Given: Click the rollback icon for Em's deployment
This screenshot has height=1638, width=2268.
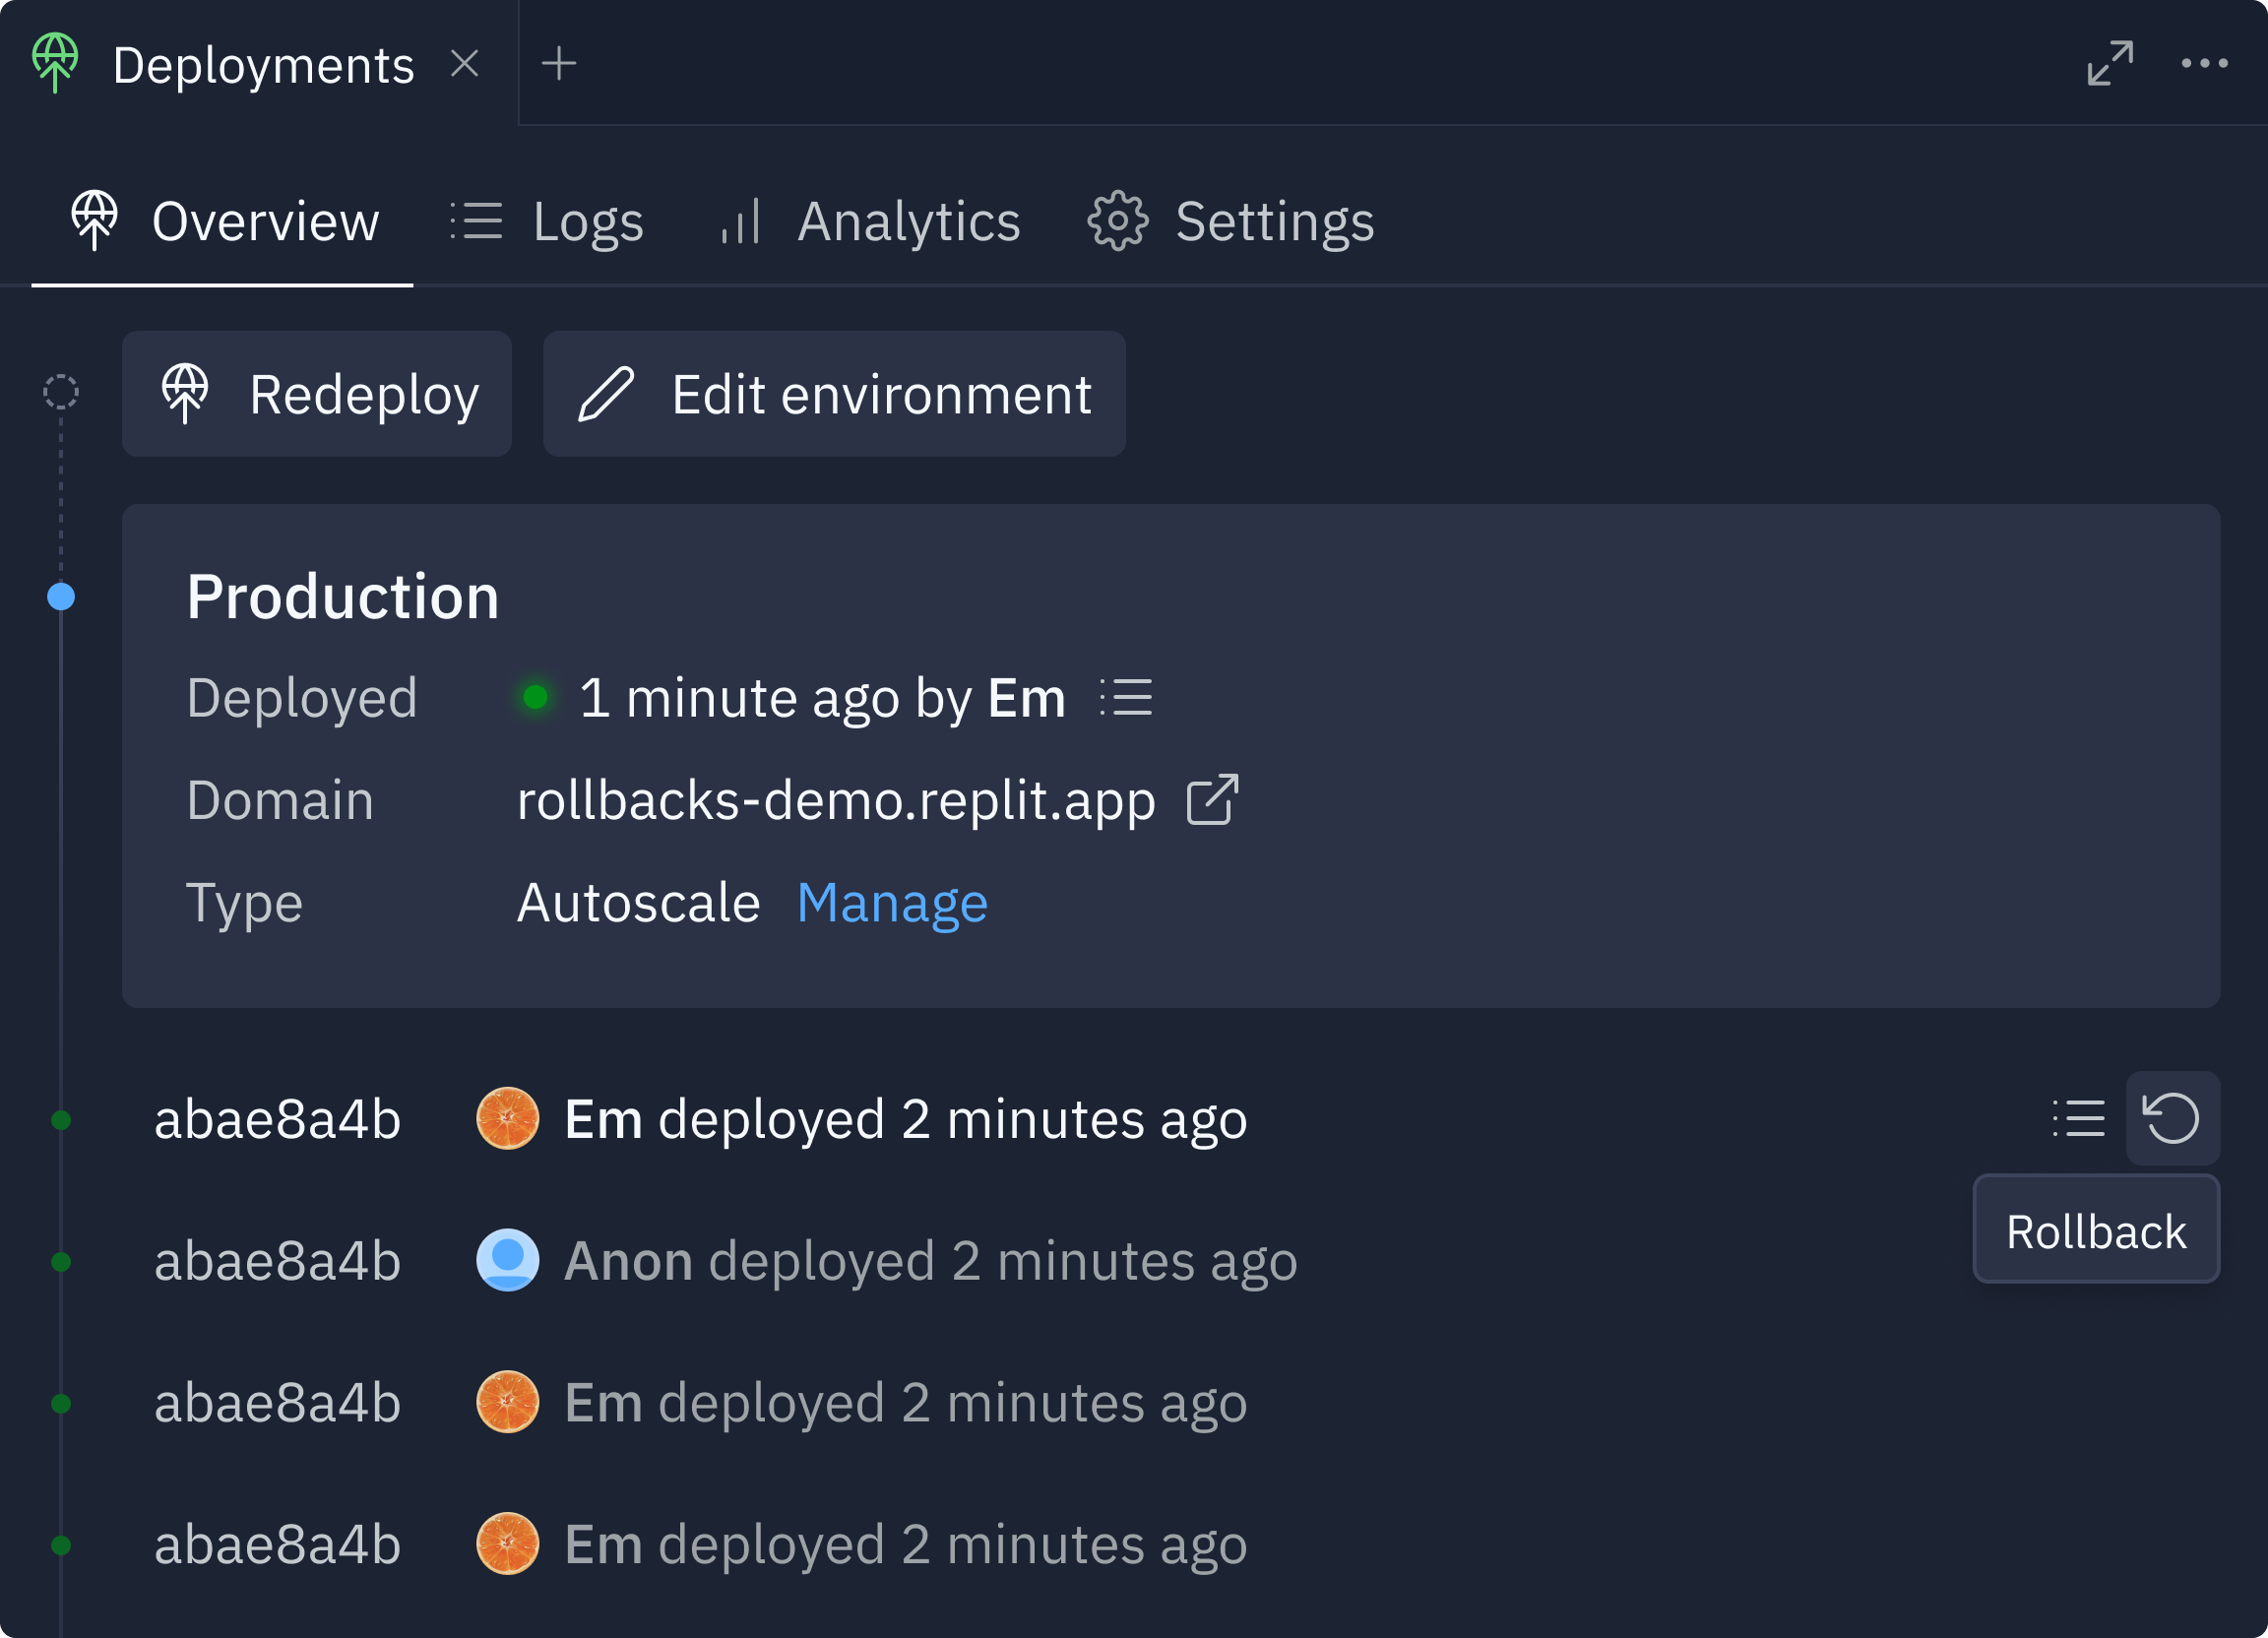Looking at the screenshot, I should pos(2171,1118).
